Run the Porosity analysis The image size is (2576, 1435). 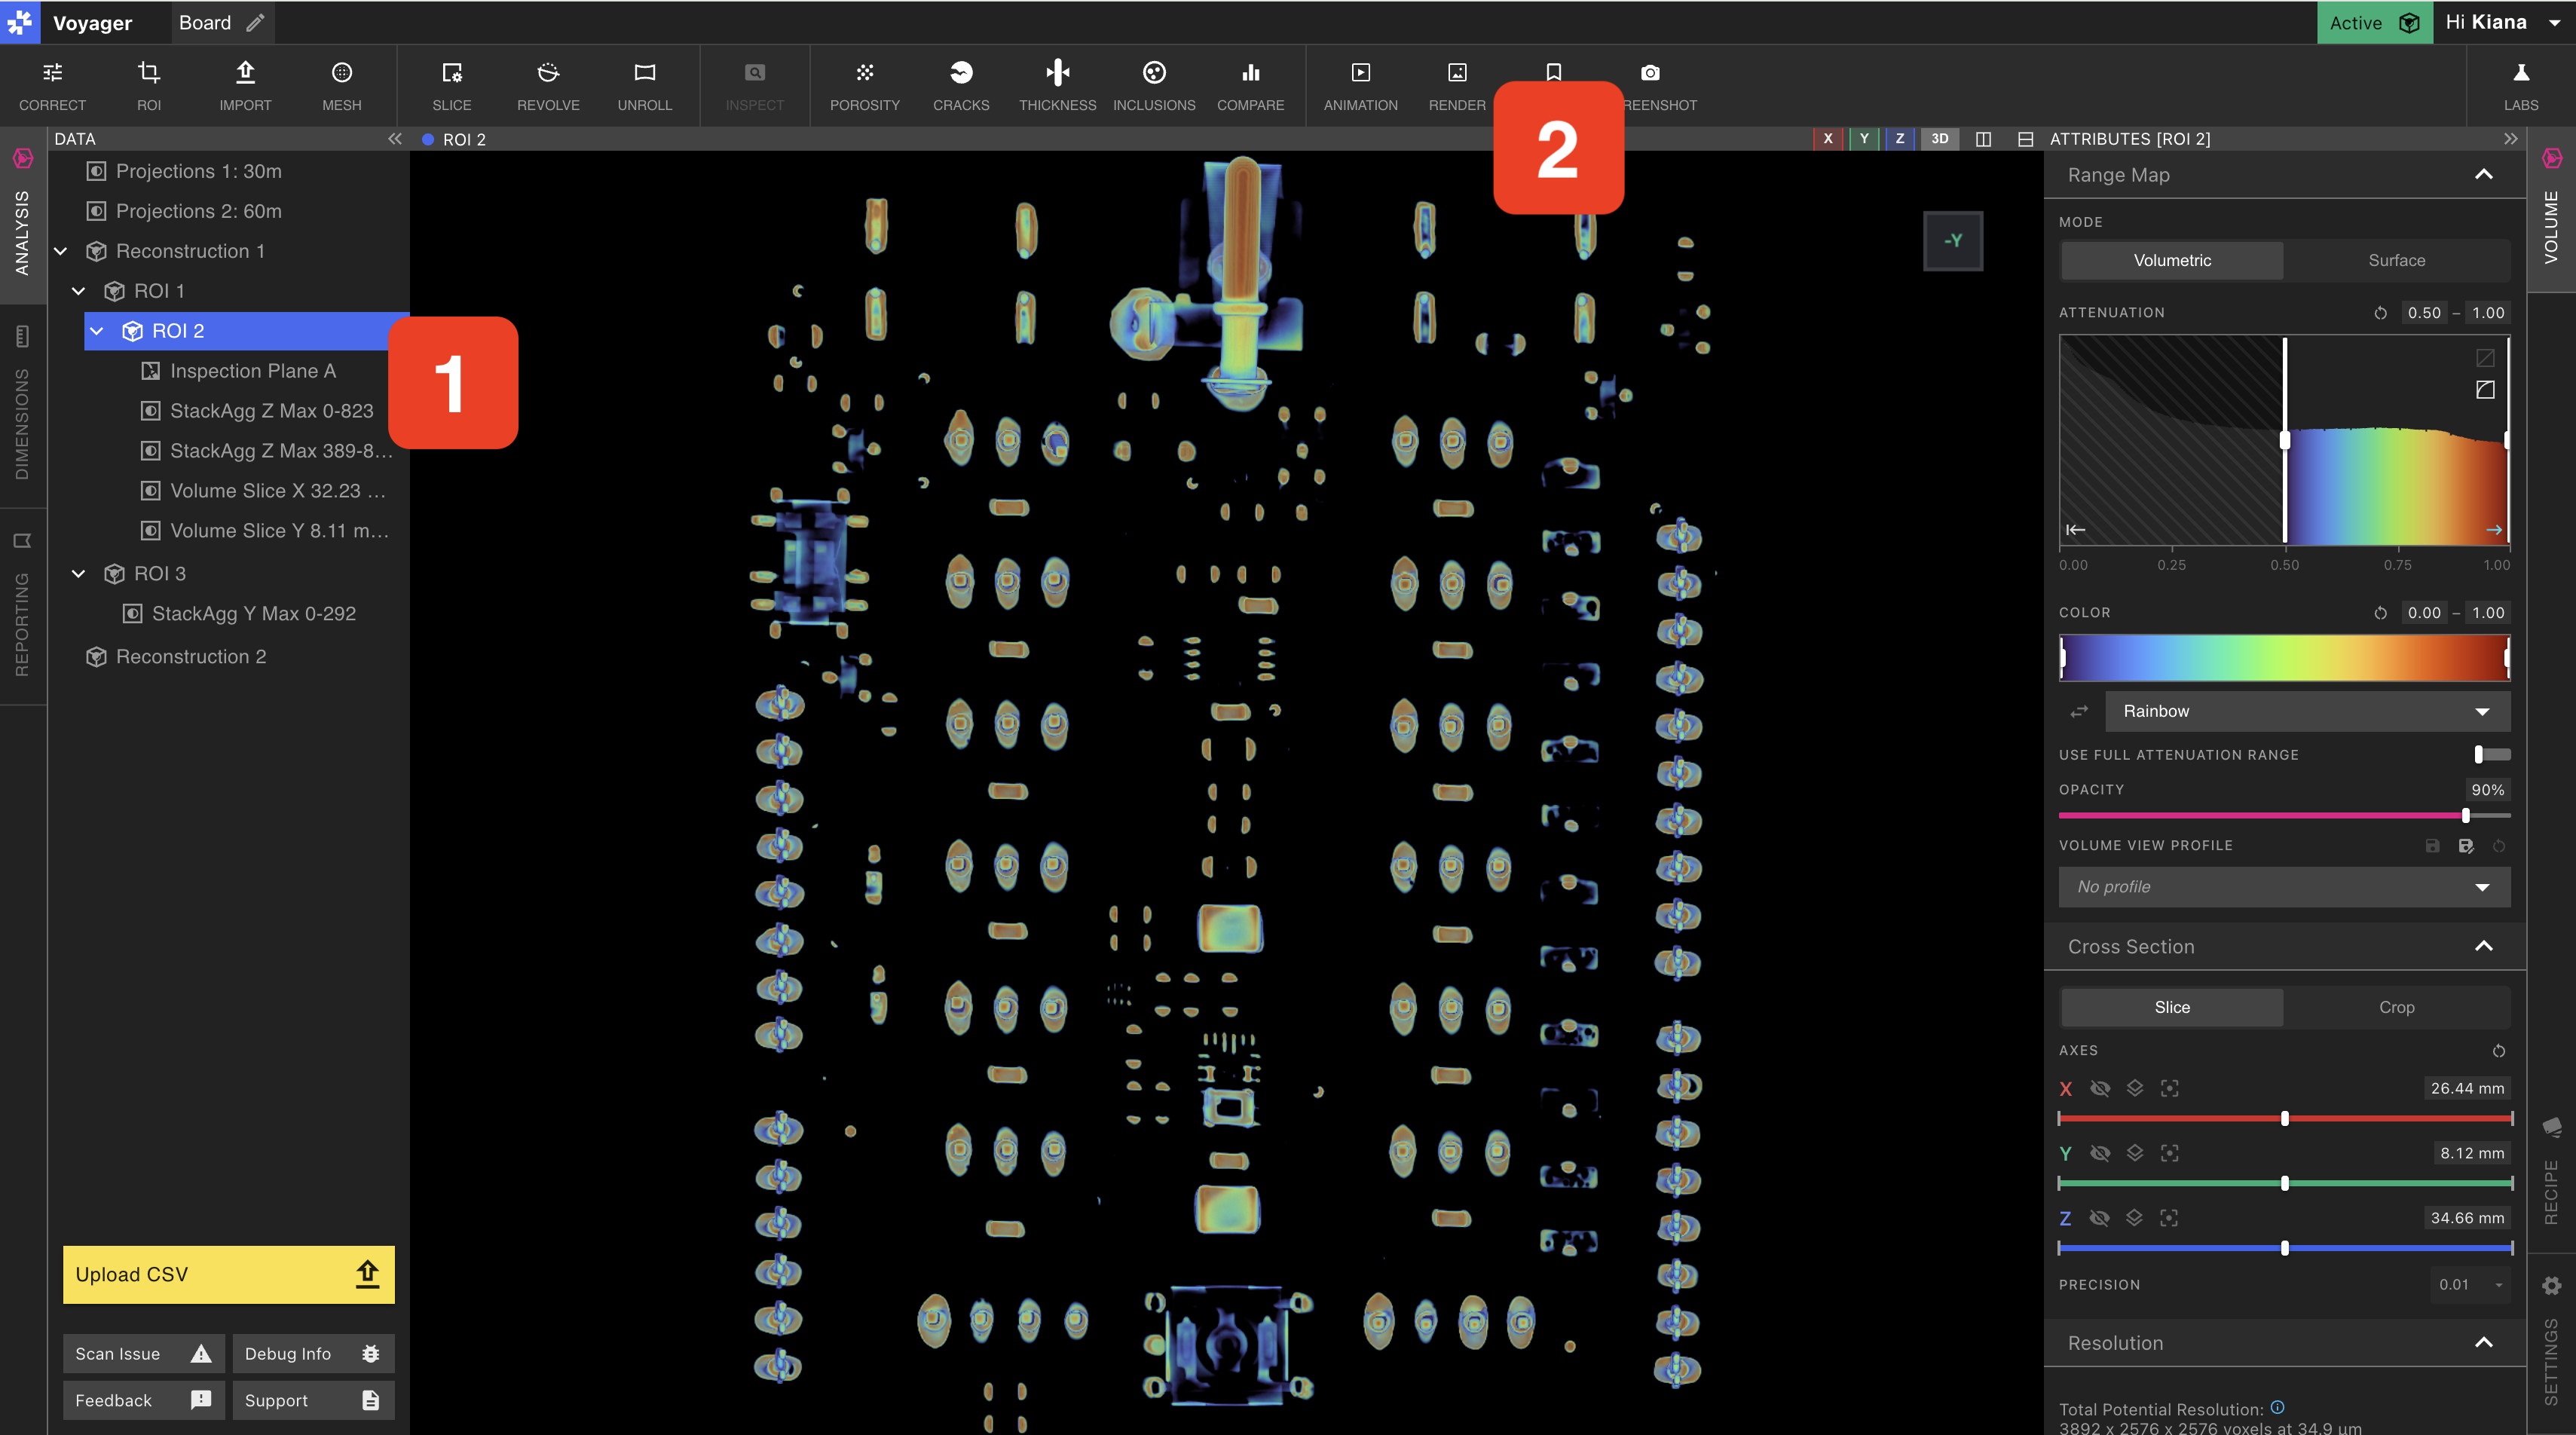tap(865, 85)
